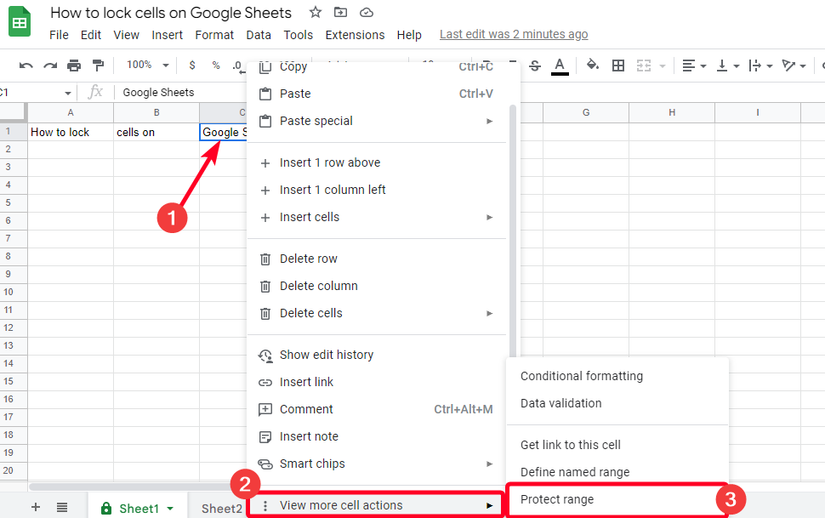Select Insert 1 row above
Screen dimensions: 825x518
[x=330, y=163]
